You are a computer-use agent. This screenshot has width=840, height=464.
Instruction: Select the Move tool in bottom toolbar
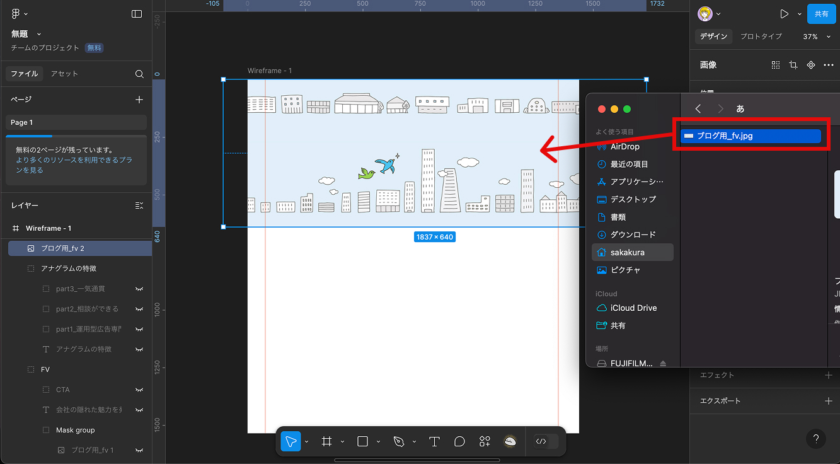(291, 441)
